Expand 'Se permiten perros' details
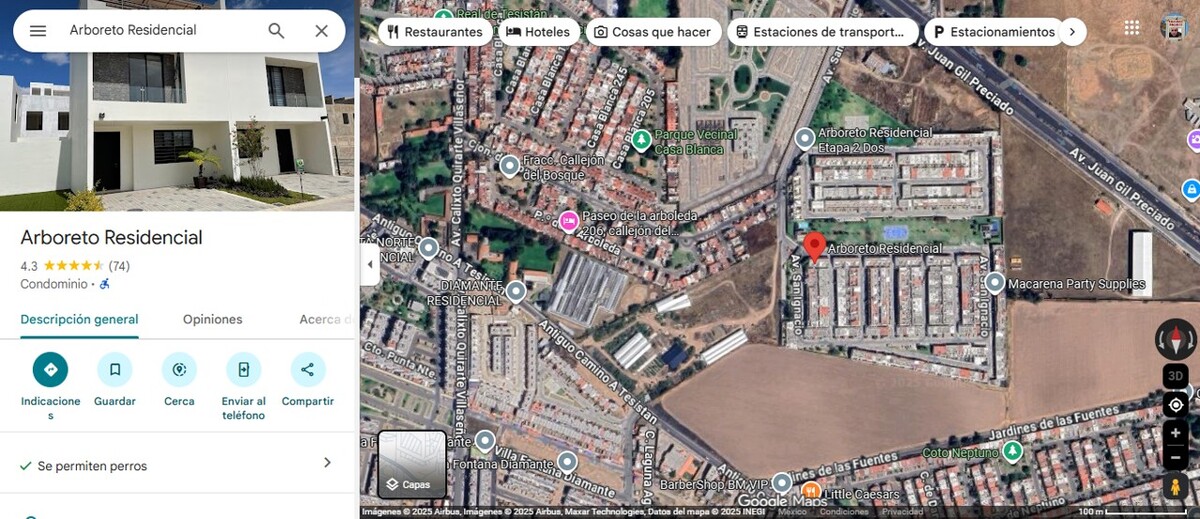 [178, 465]
